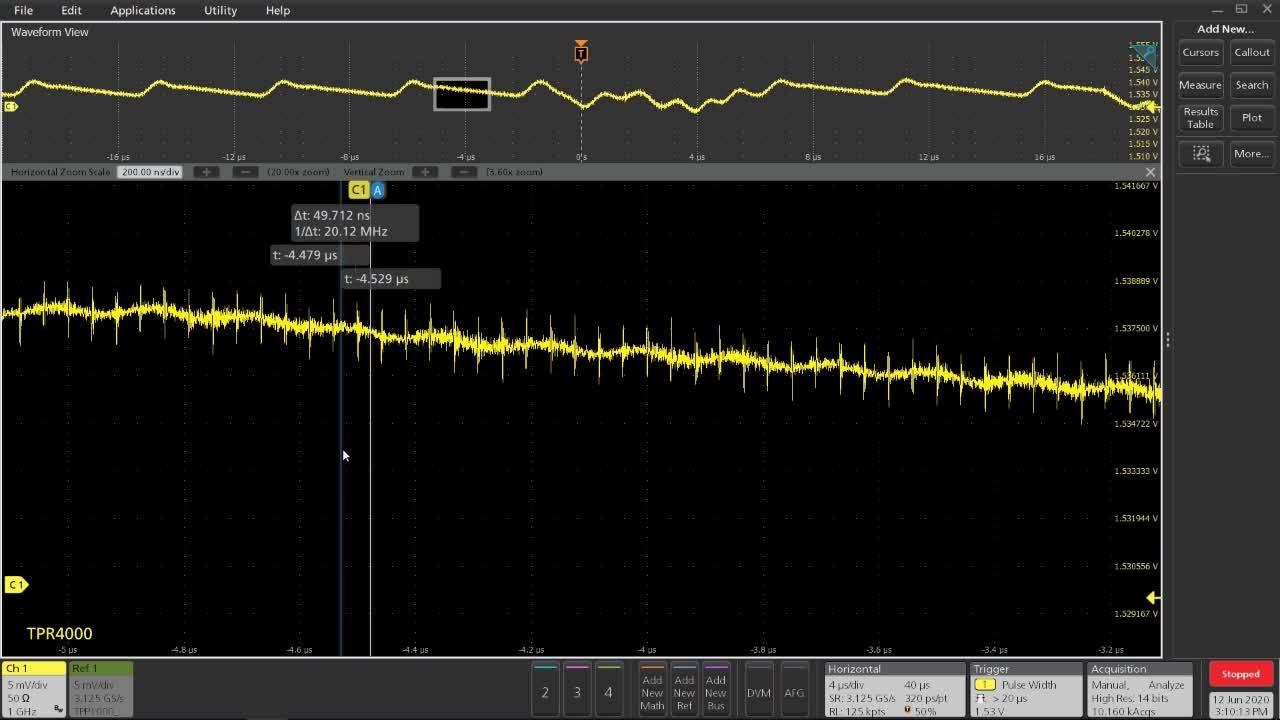Open Ch 1 channel badge settings

[x=33, y=688]
